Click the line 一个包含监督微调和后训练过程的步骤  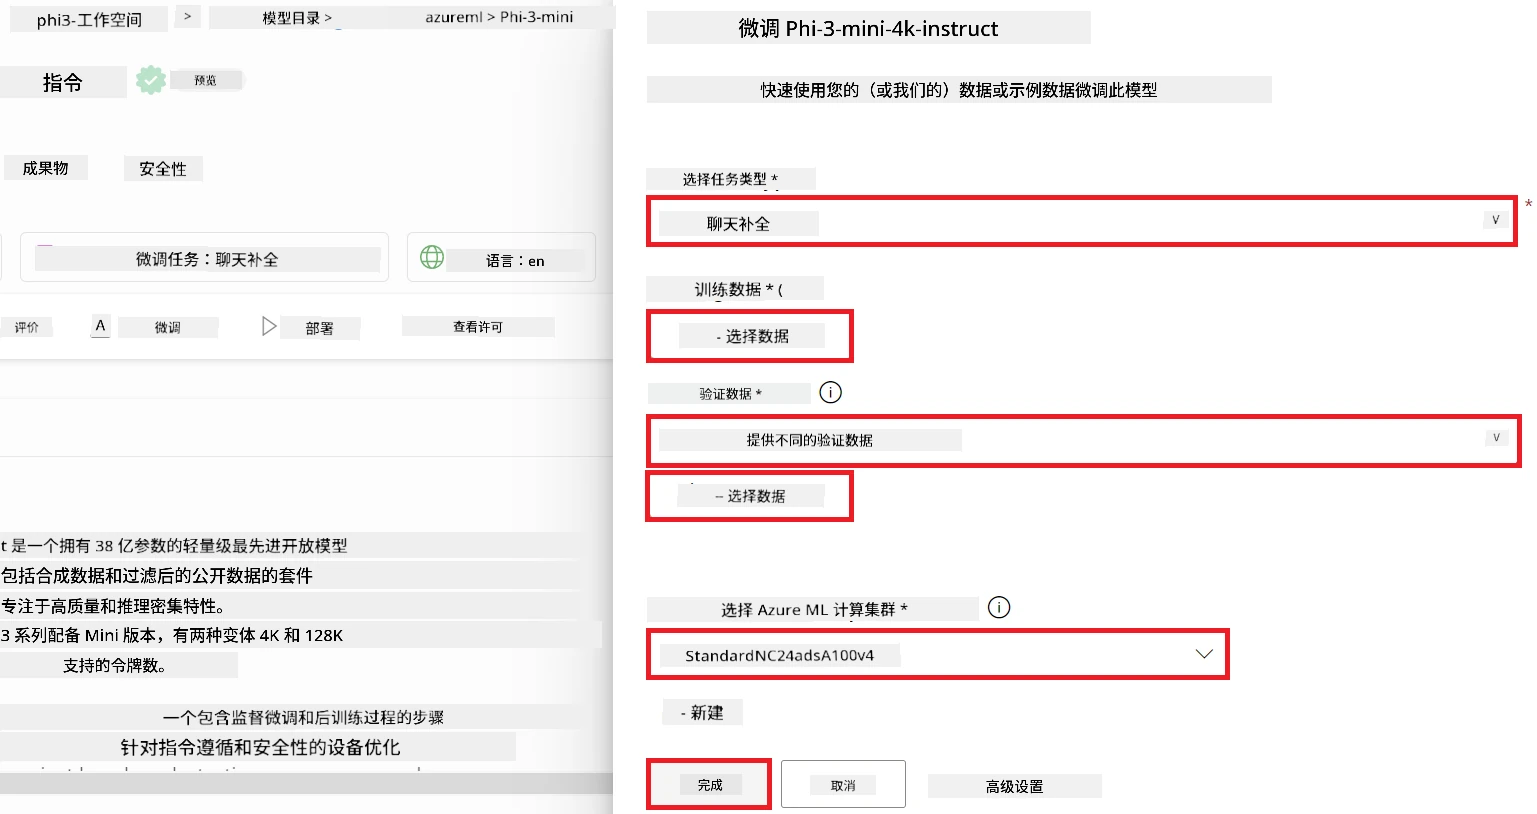303,717
